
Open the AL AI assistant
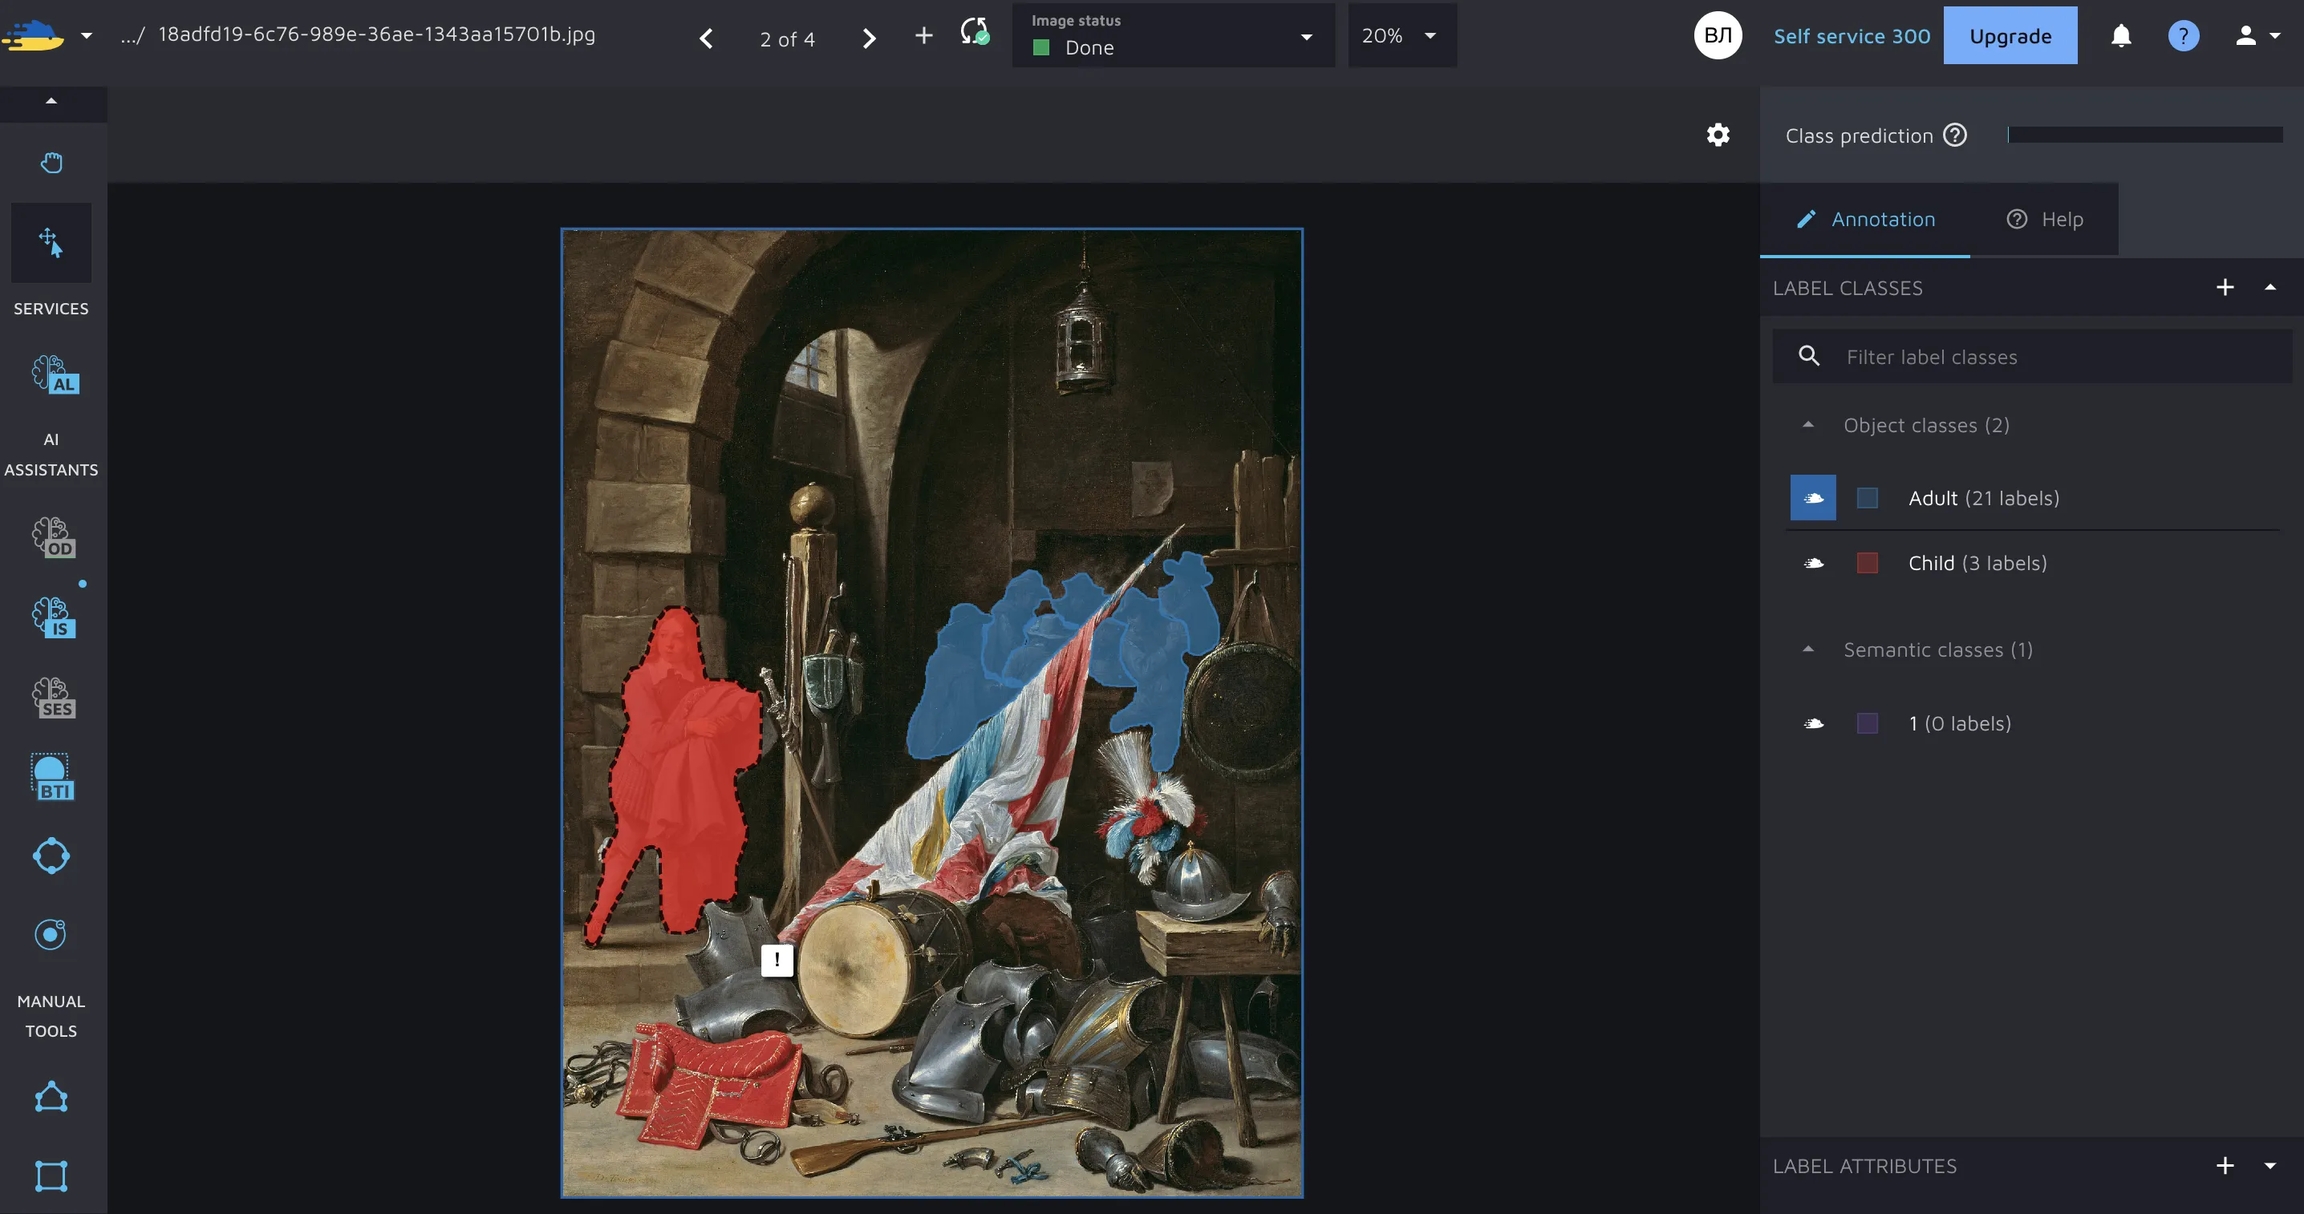click(54, 375)
